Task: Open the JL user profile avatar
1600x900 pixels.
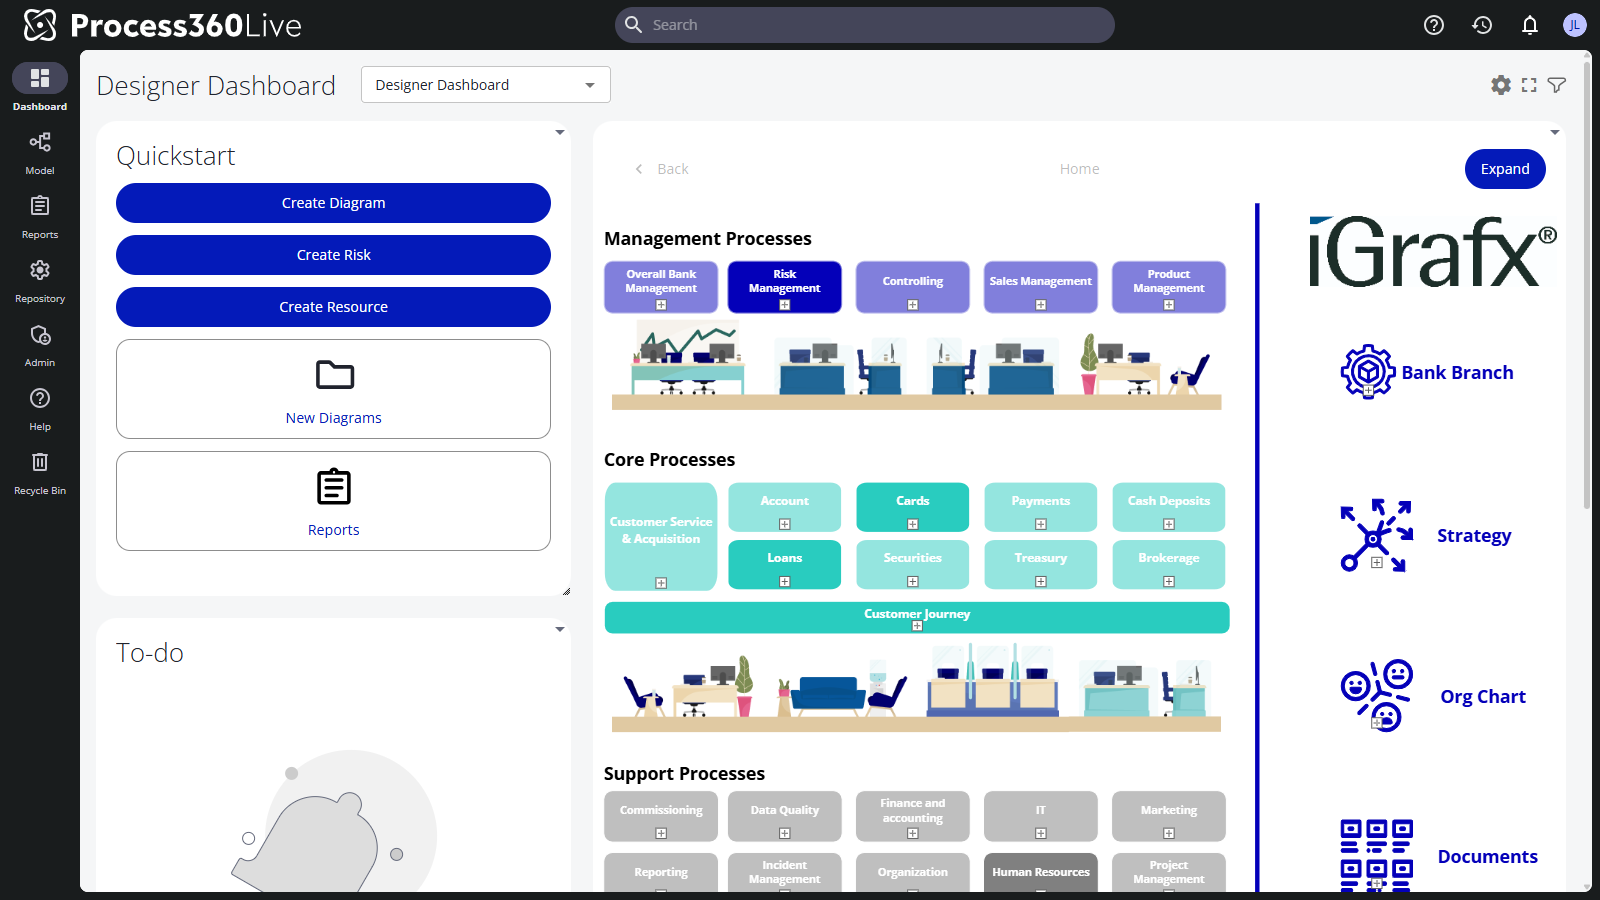Action: coord(1575,25)
